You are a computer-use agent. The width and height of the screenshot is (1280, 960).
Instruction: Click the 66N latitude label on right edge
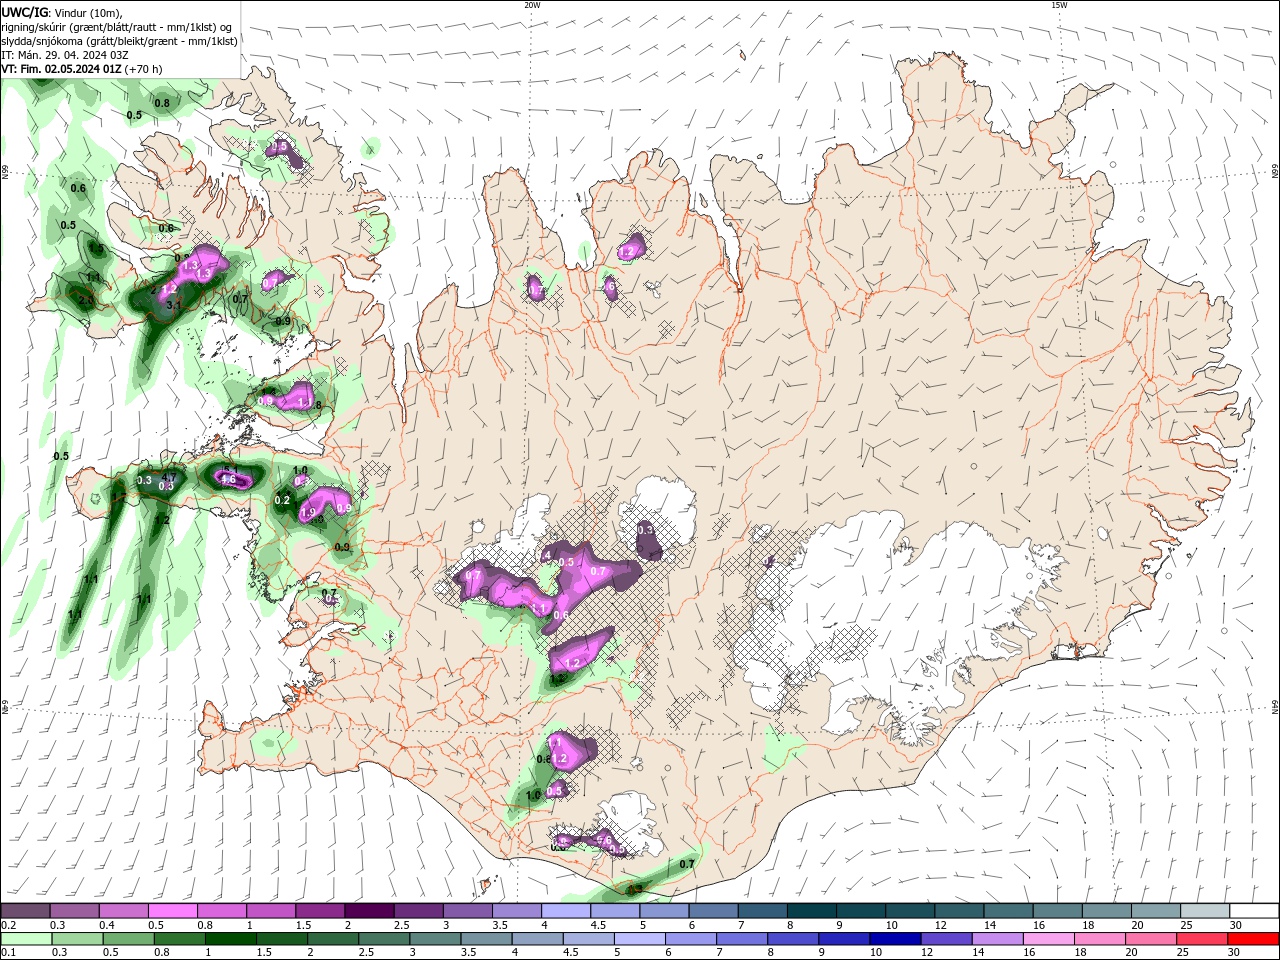pyautogui.click(x=1275, y=172)
